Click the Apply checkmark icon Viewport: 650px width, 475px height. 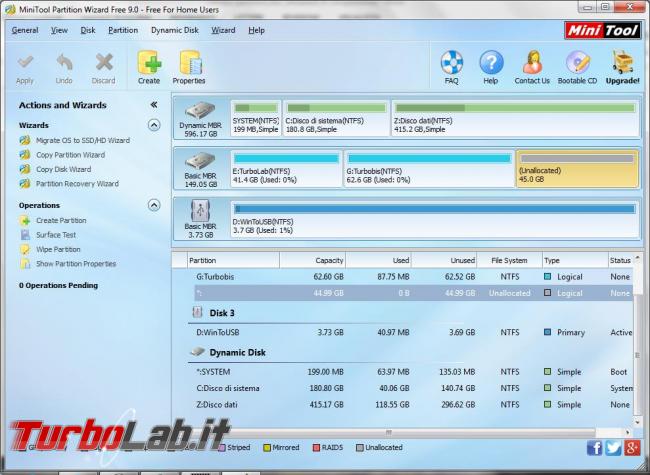tap(25, 63)
